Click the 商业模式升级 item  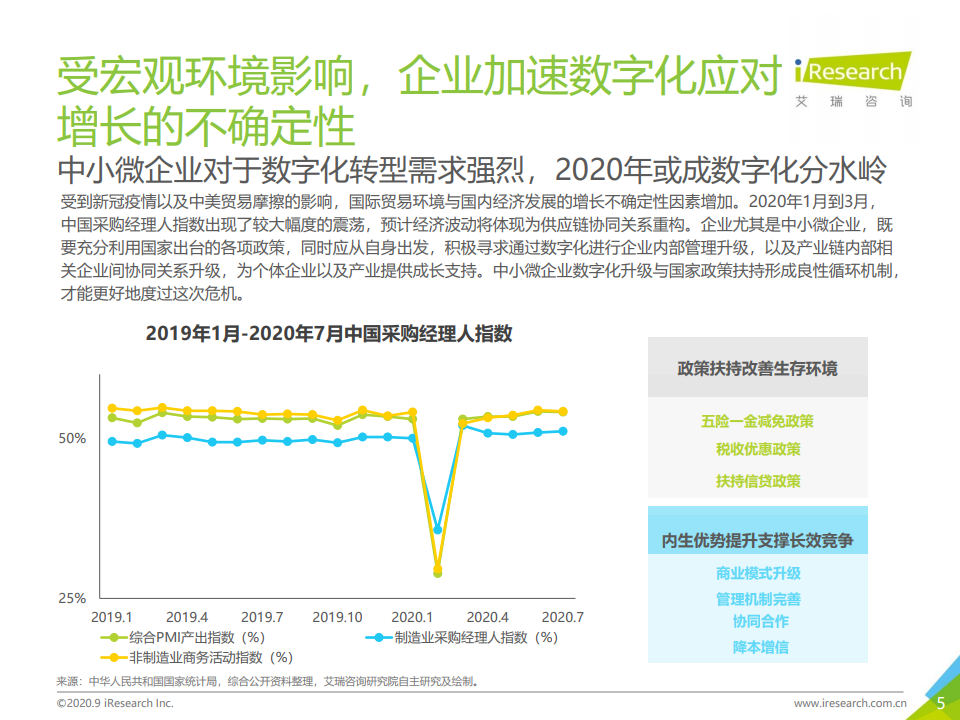[758, 573]
